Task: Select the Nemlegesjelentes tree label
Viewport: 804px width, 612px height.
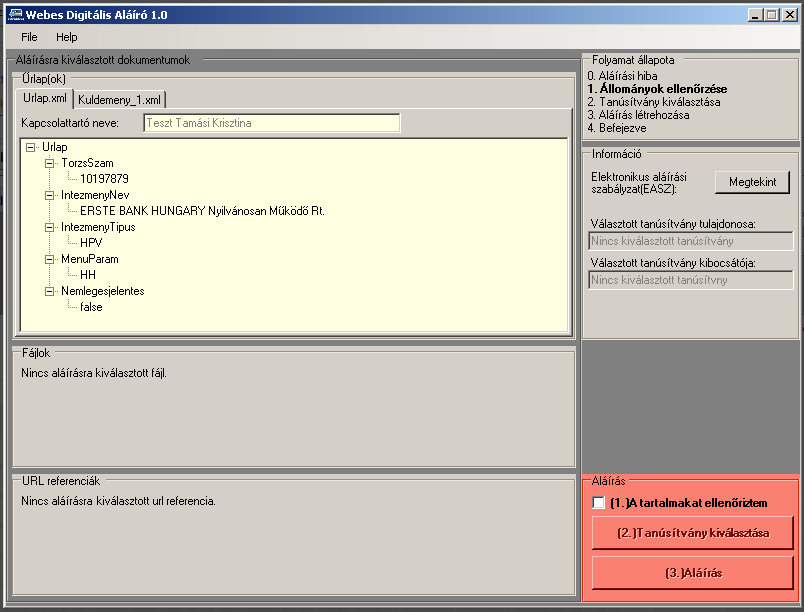Action: click(x=103, y=291)
